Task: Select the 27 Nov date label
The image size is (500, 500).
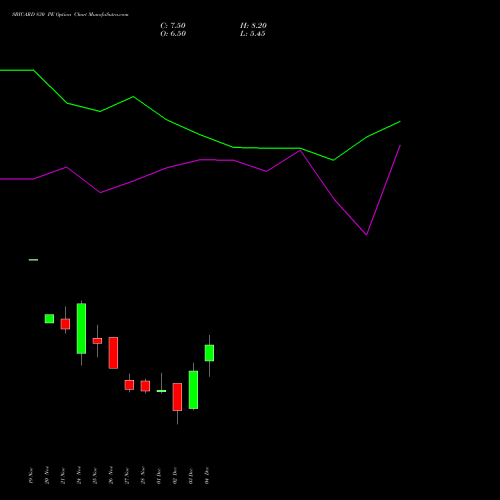Action: point(127,476)
